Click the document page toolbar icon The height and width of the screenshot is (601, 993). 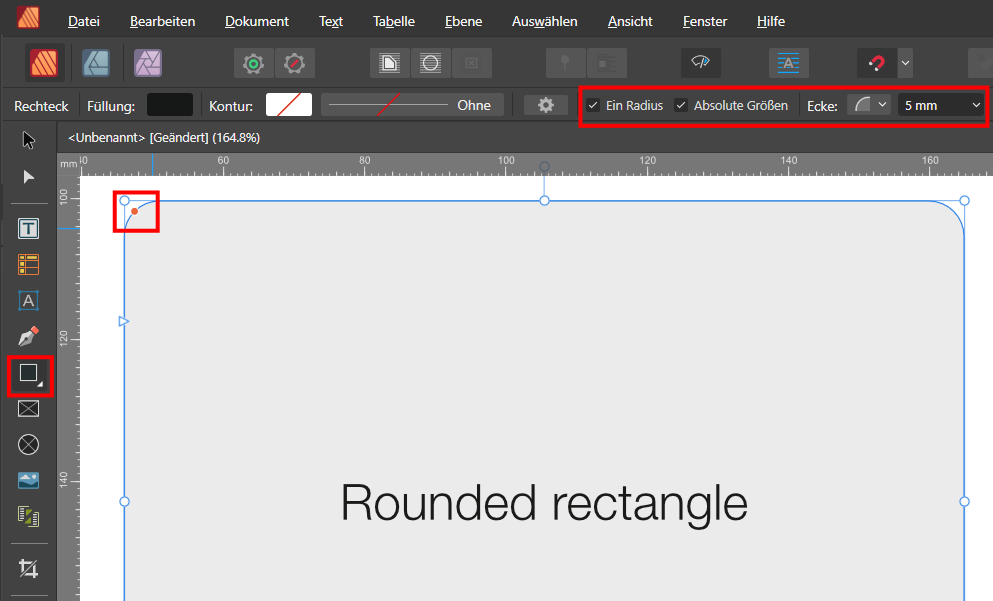click(389, 63)
